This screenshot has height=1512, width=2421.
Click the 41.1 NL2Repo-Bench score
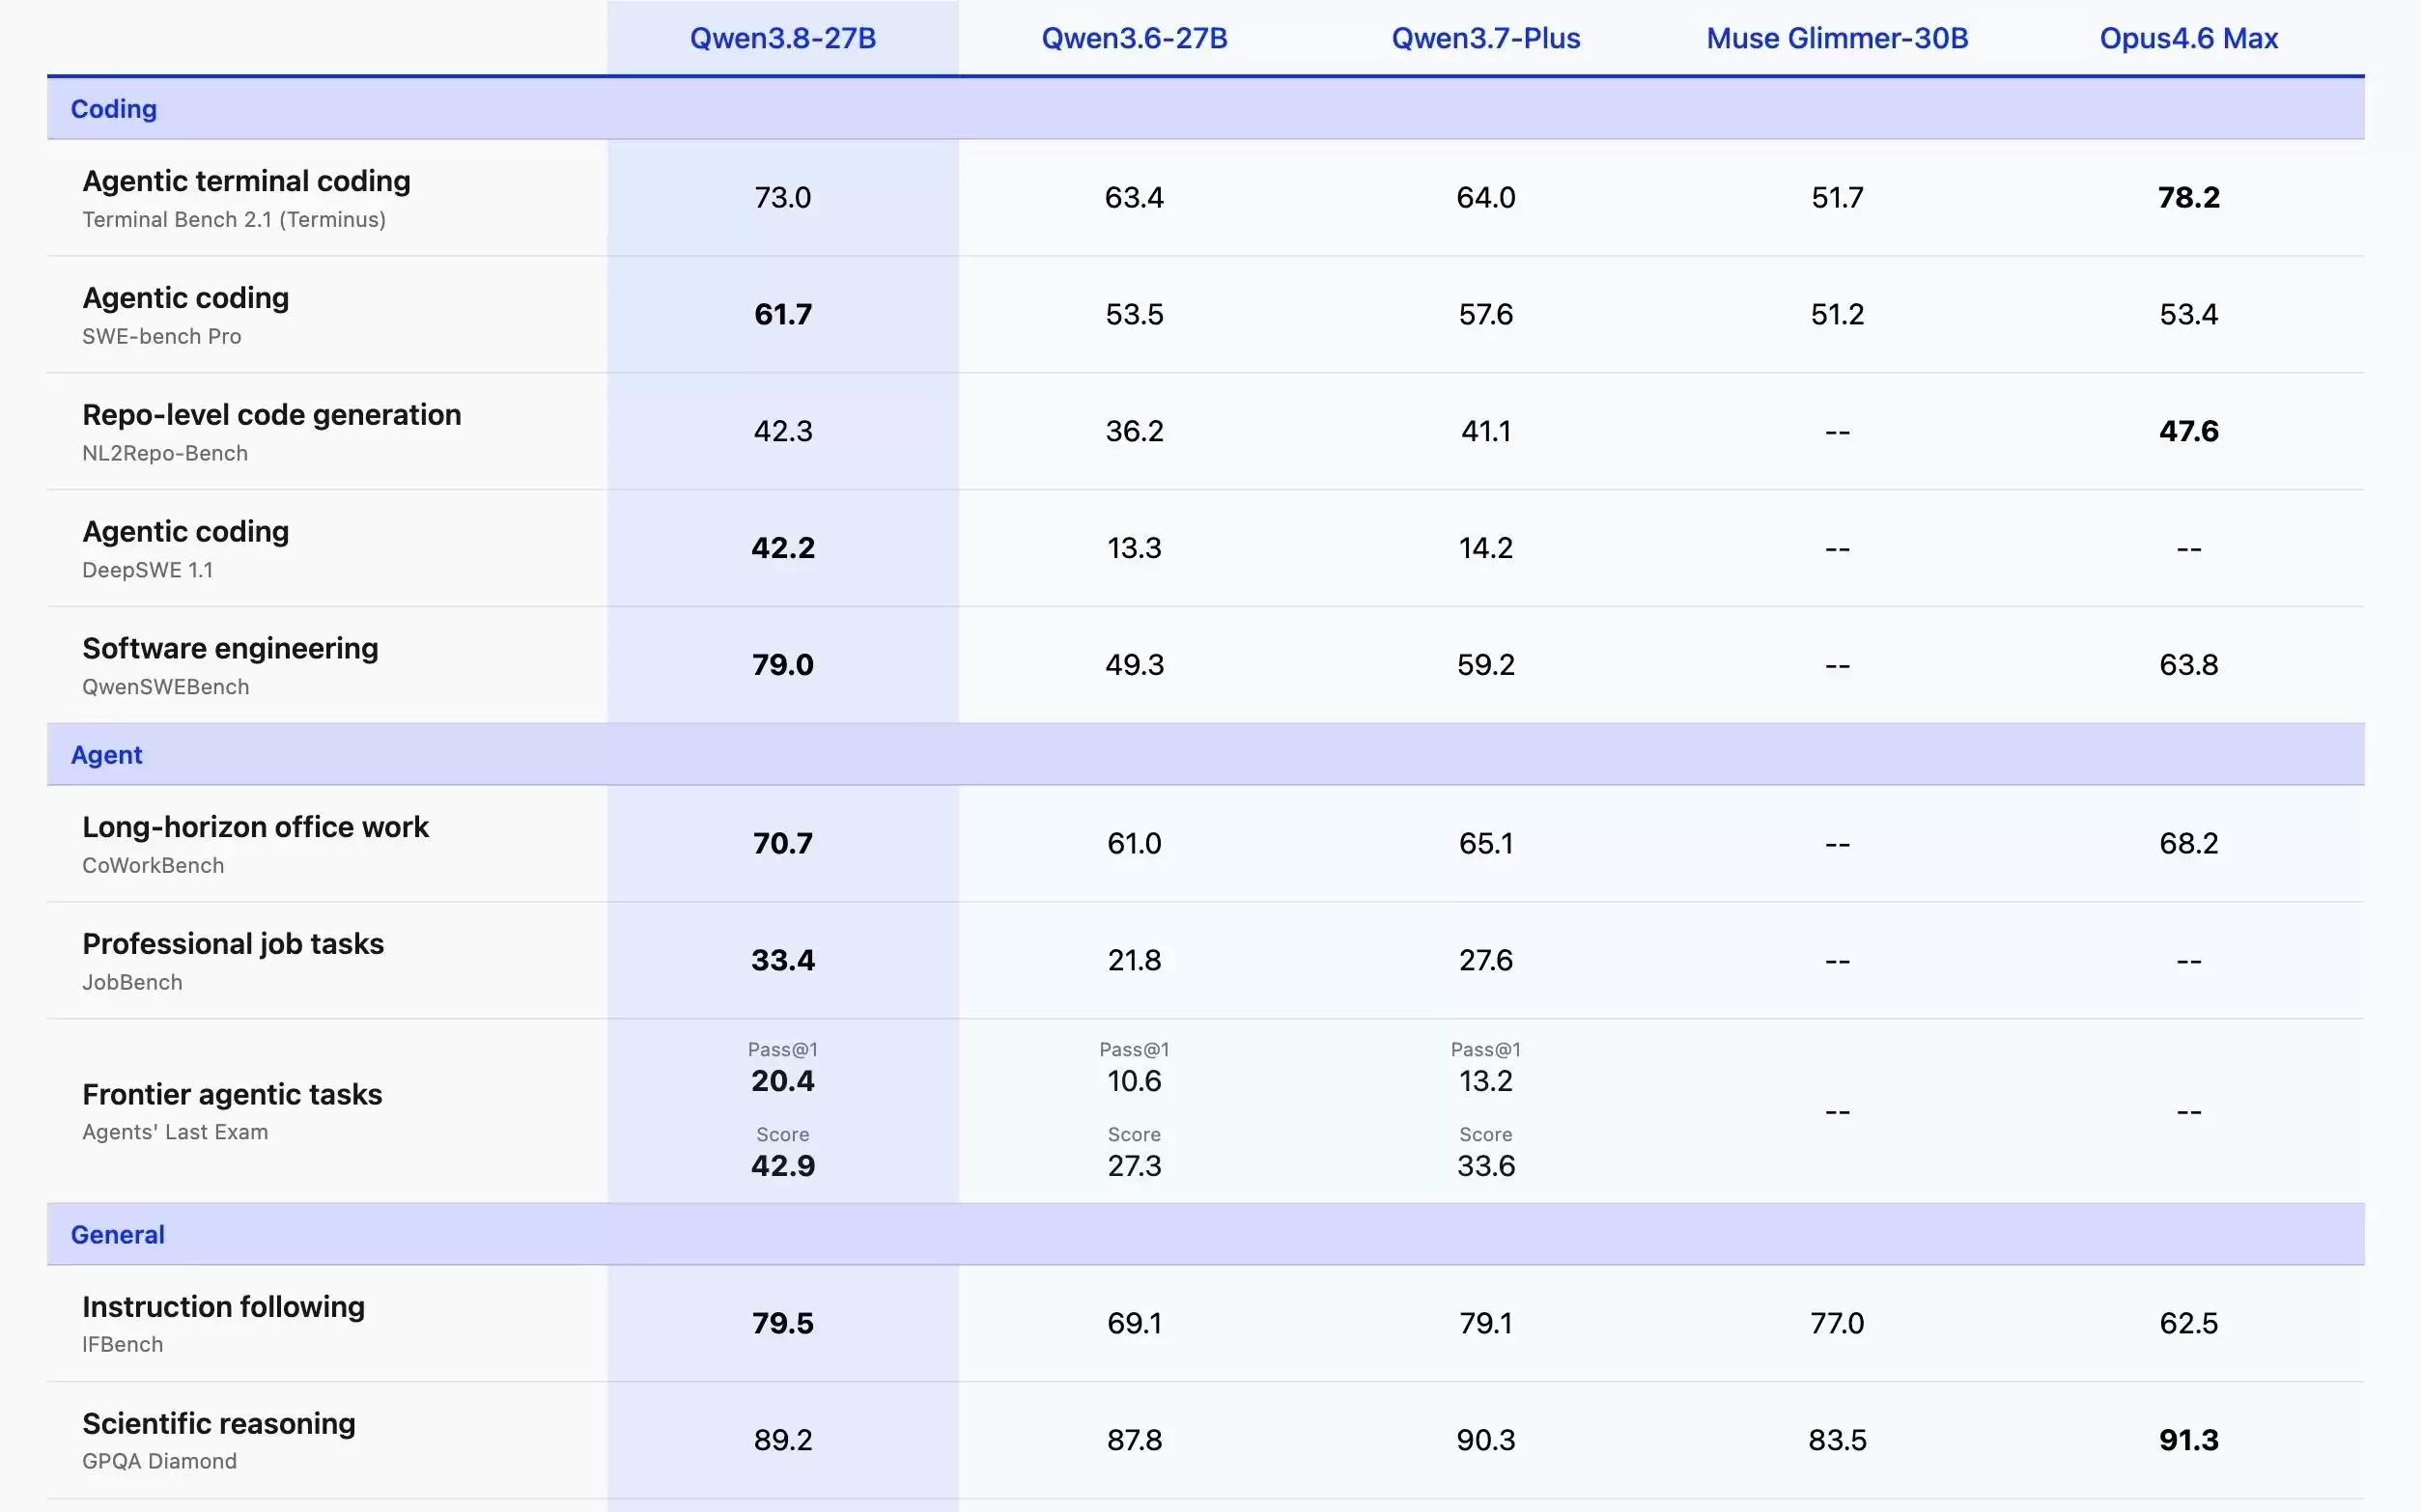(x=1486, y=431)
